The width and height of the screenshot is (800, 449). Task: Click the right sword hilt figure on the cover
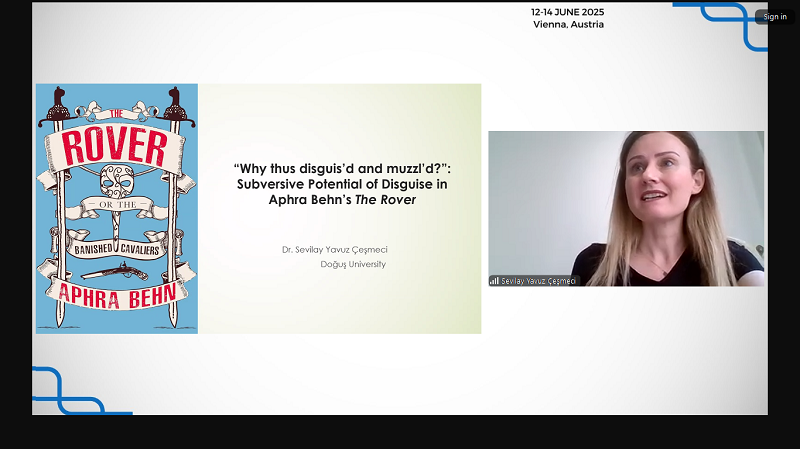tap(174, 105)
